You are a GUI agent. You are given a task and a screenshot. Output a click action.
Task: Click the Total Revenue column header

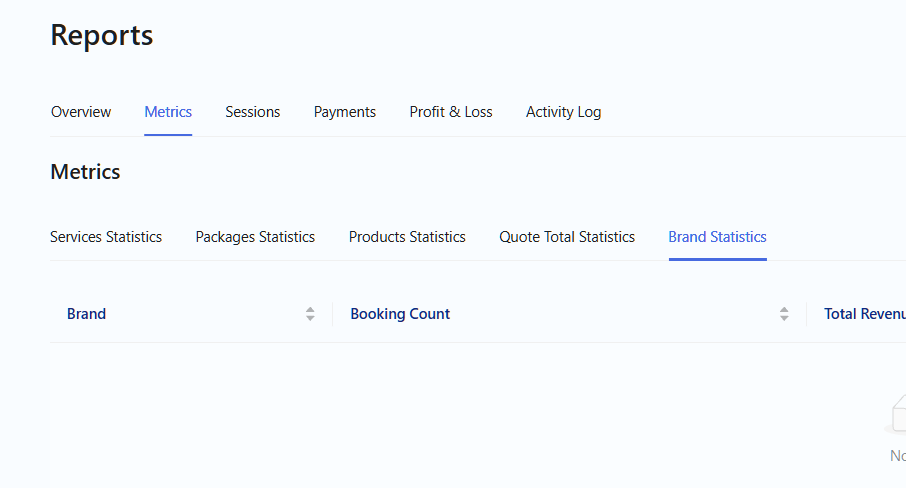pyautogui.click(x=865, y=314)
